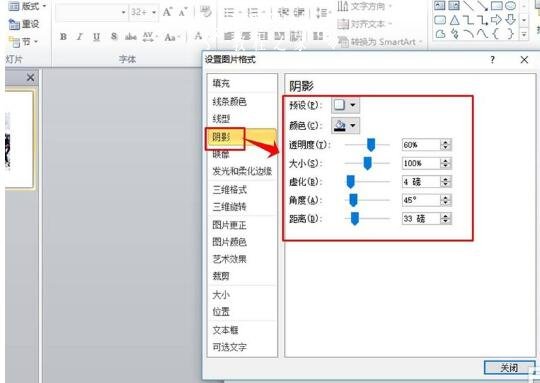Select the oval shape in the gallery

click(x=511, y=6)
